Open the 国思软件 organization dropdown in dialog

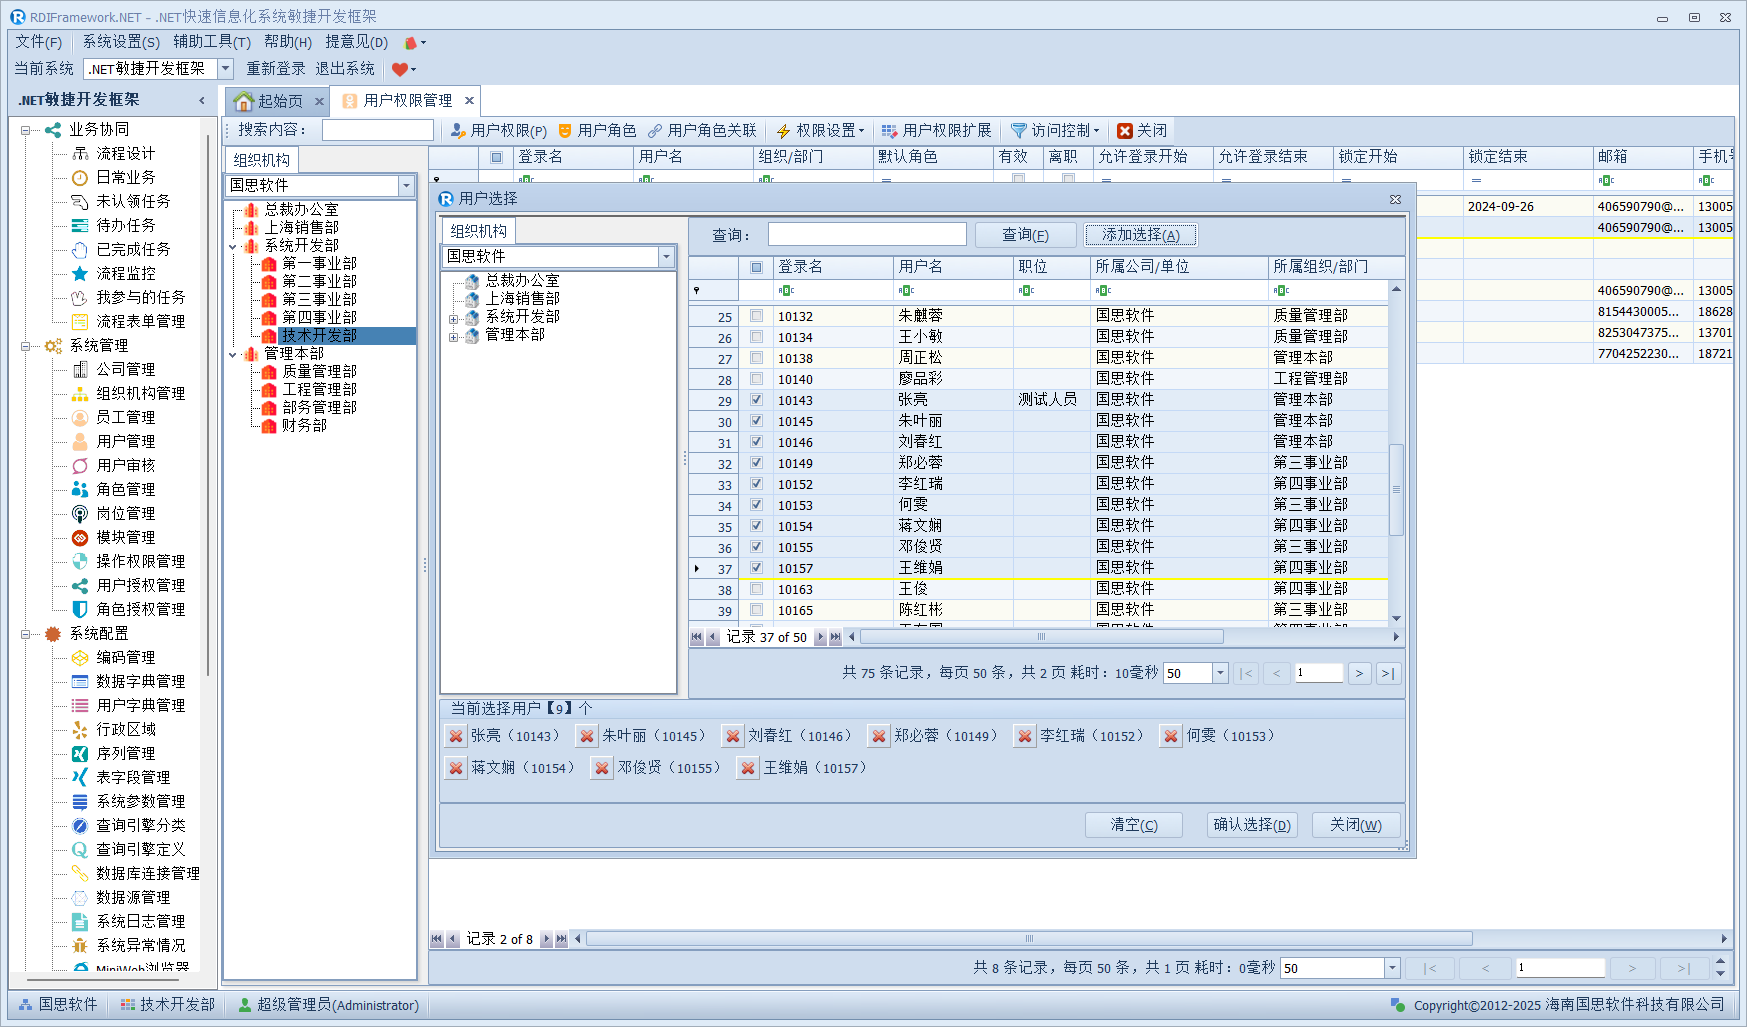click(x=666, y=257)
